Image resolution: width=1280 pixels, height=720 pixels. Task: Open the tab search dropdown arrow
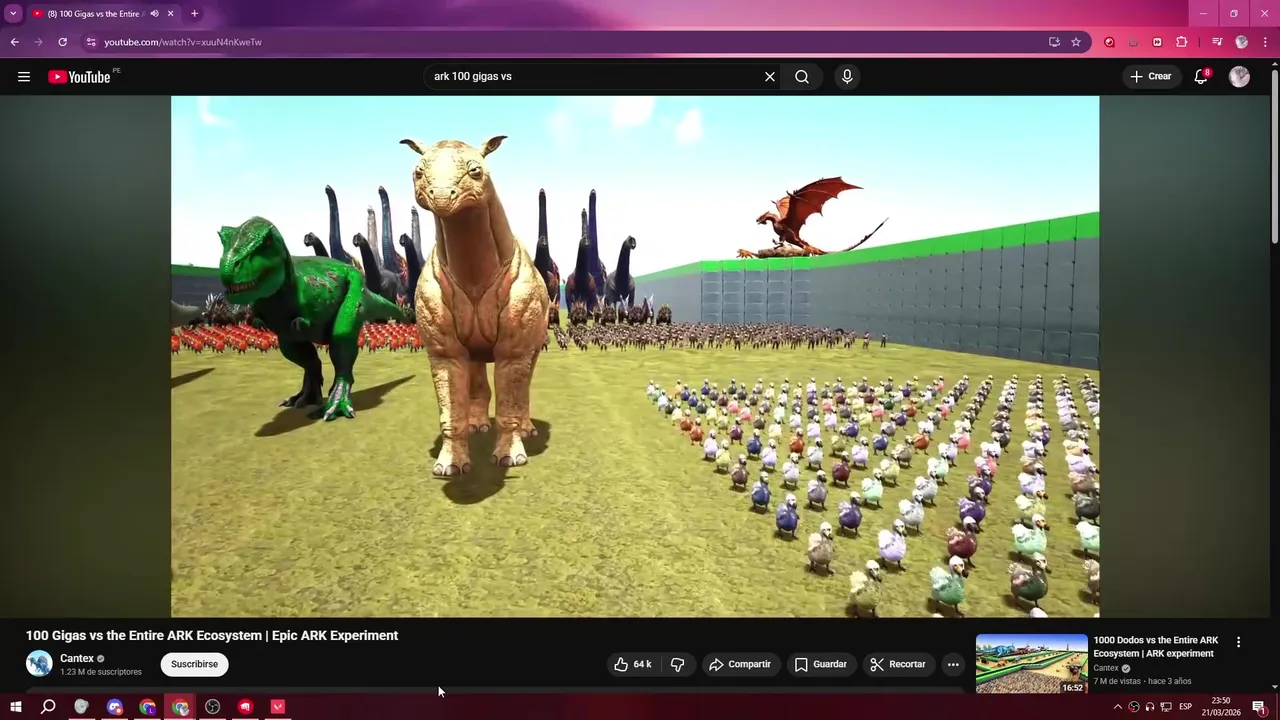pos(13,14)
